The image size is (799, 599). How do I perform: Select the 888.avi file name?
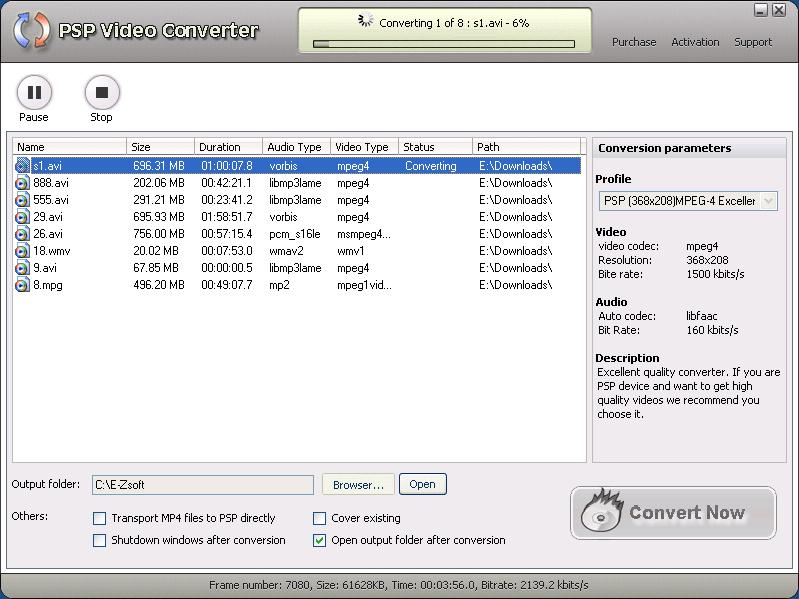coord(51,183)
